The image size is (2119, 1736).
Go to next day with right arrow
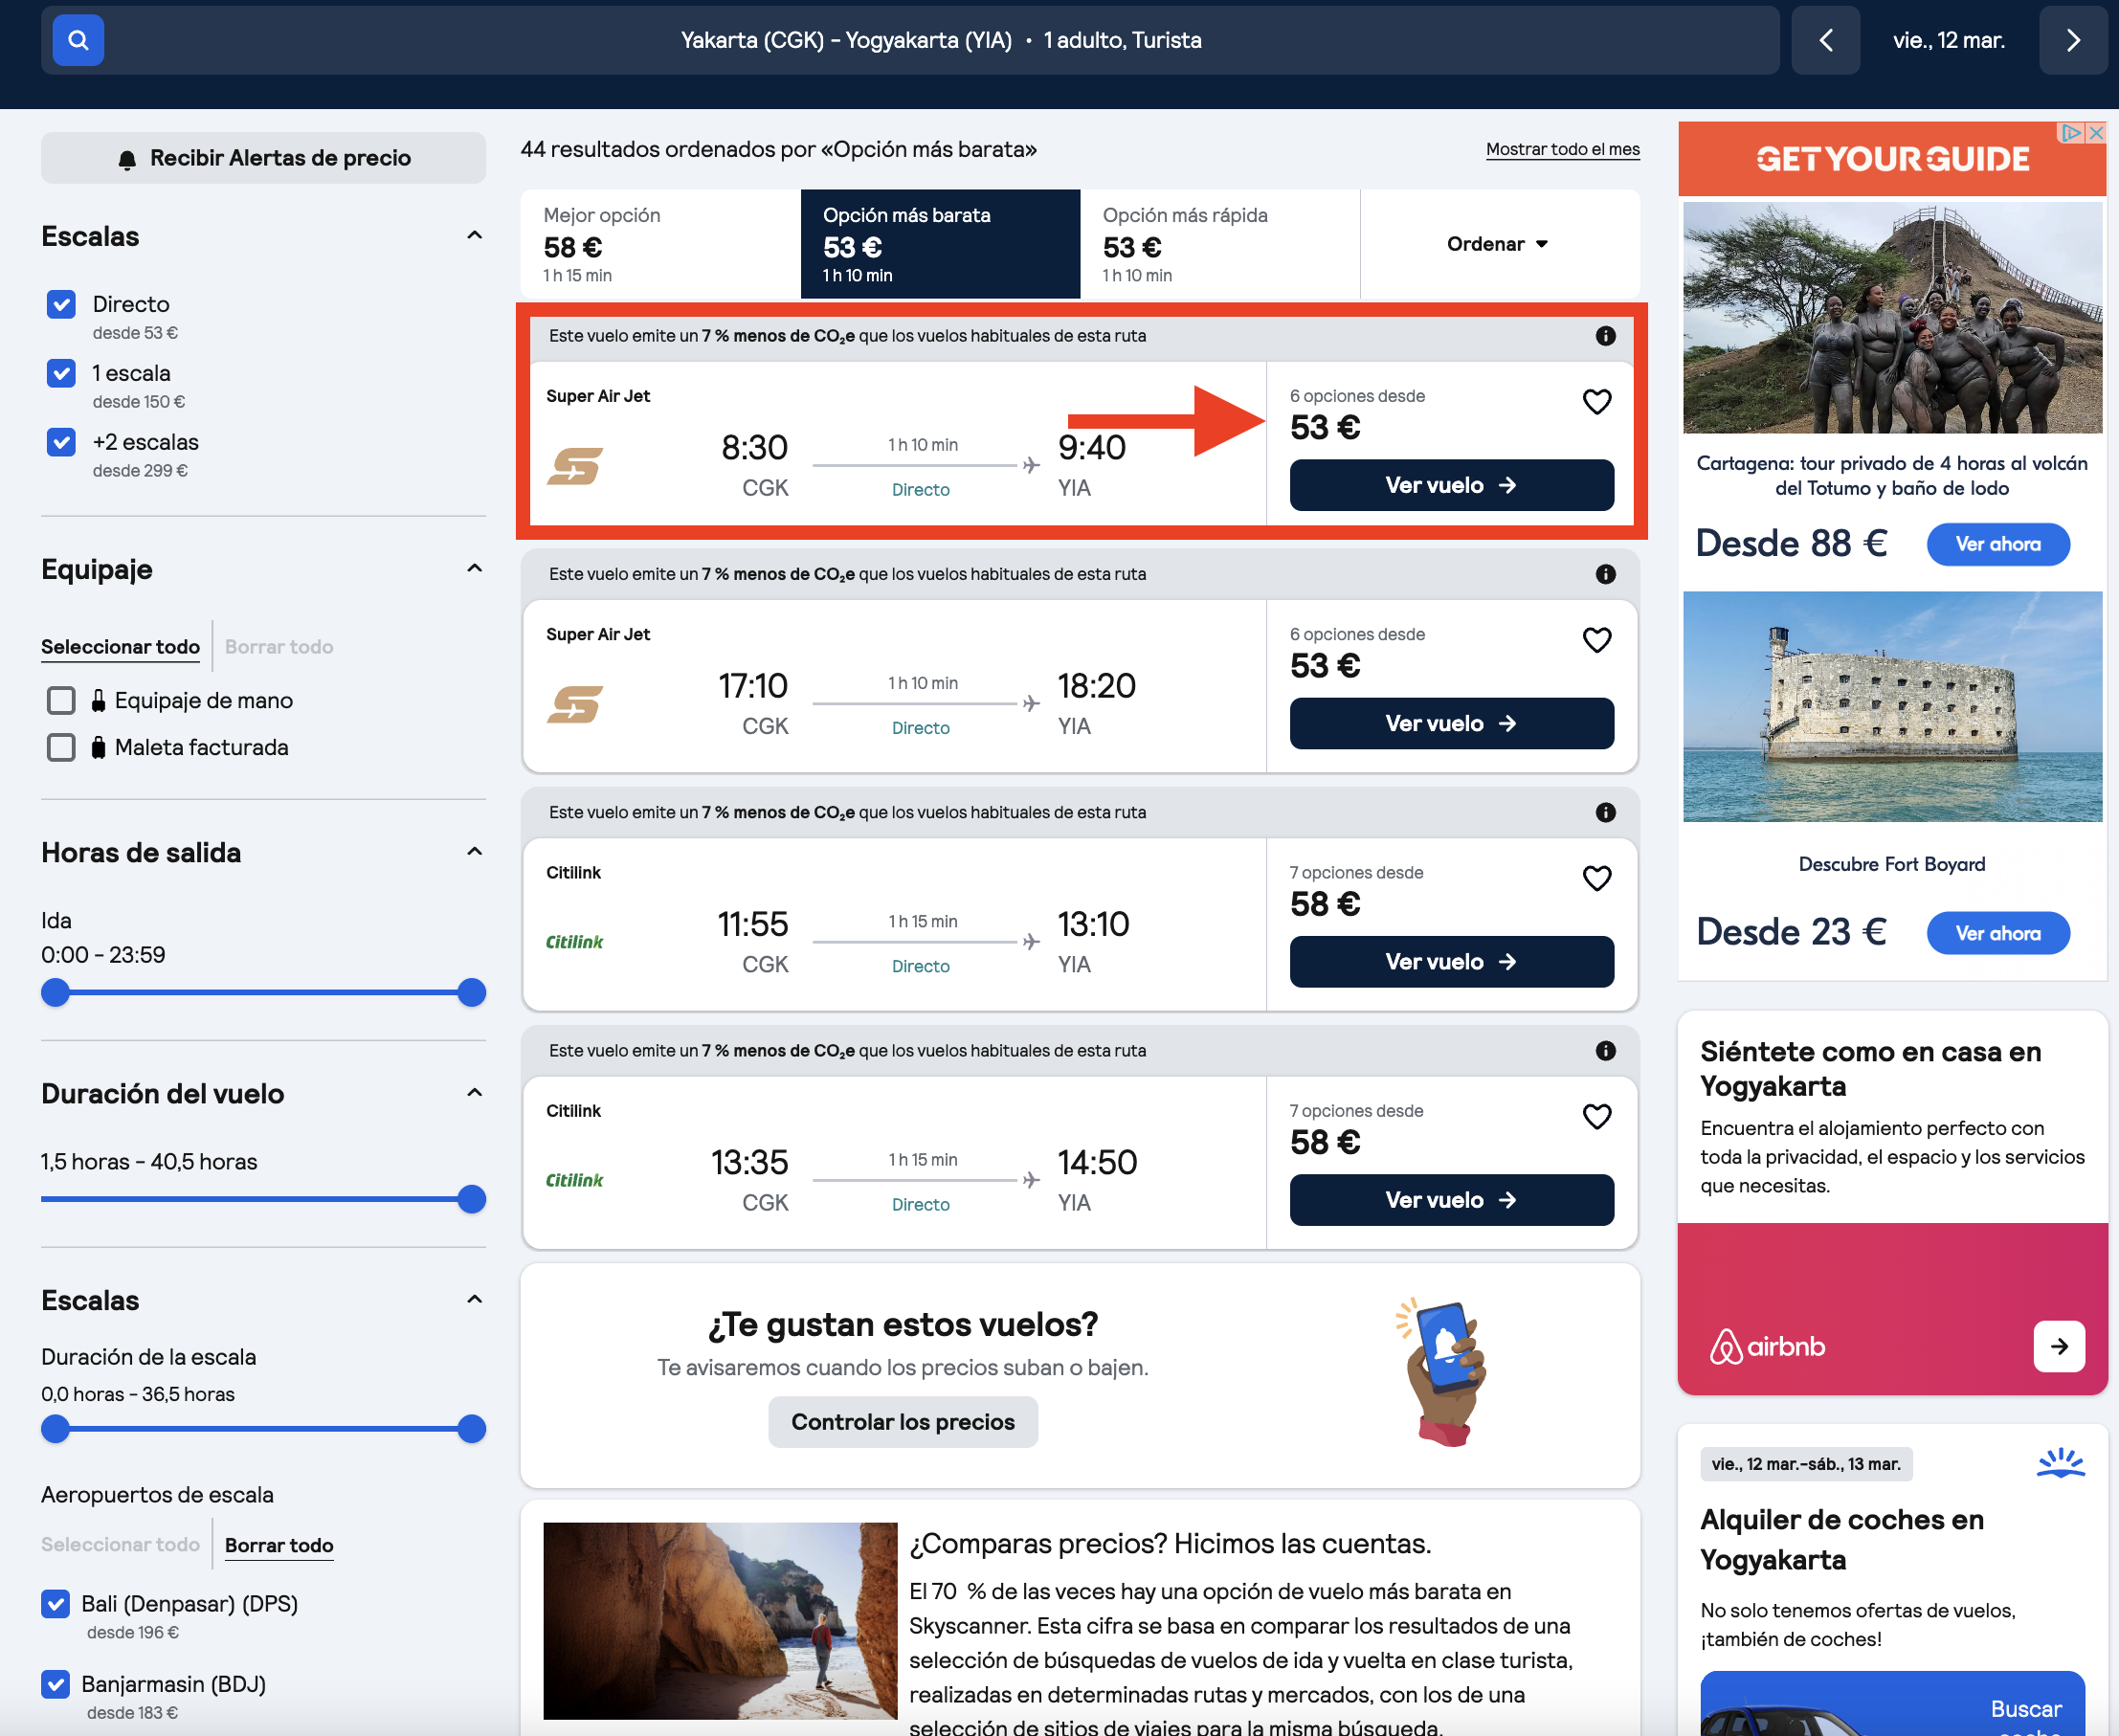coord(2073,40)
